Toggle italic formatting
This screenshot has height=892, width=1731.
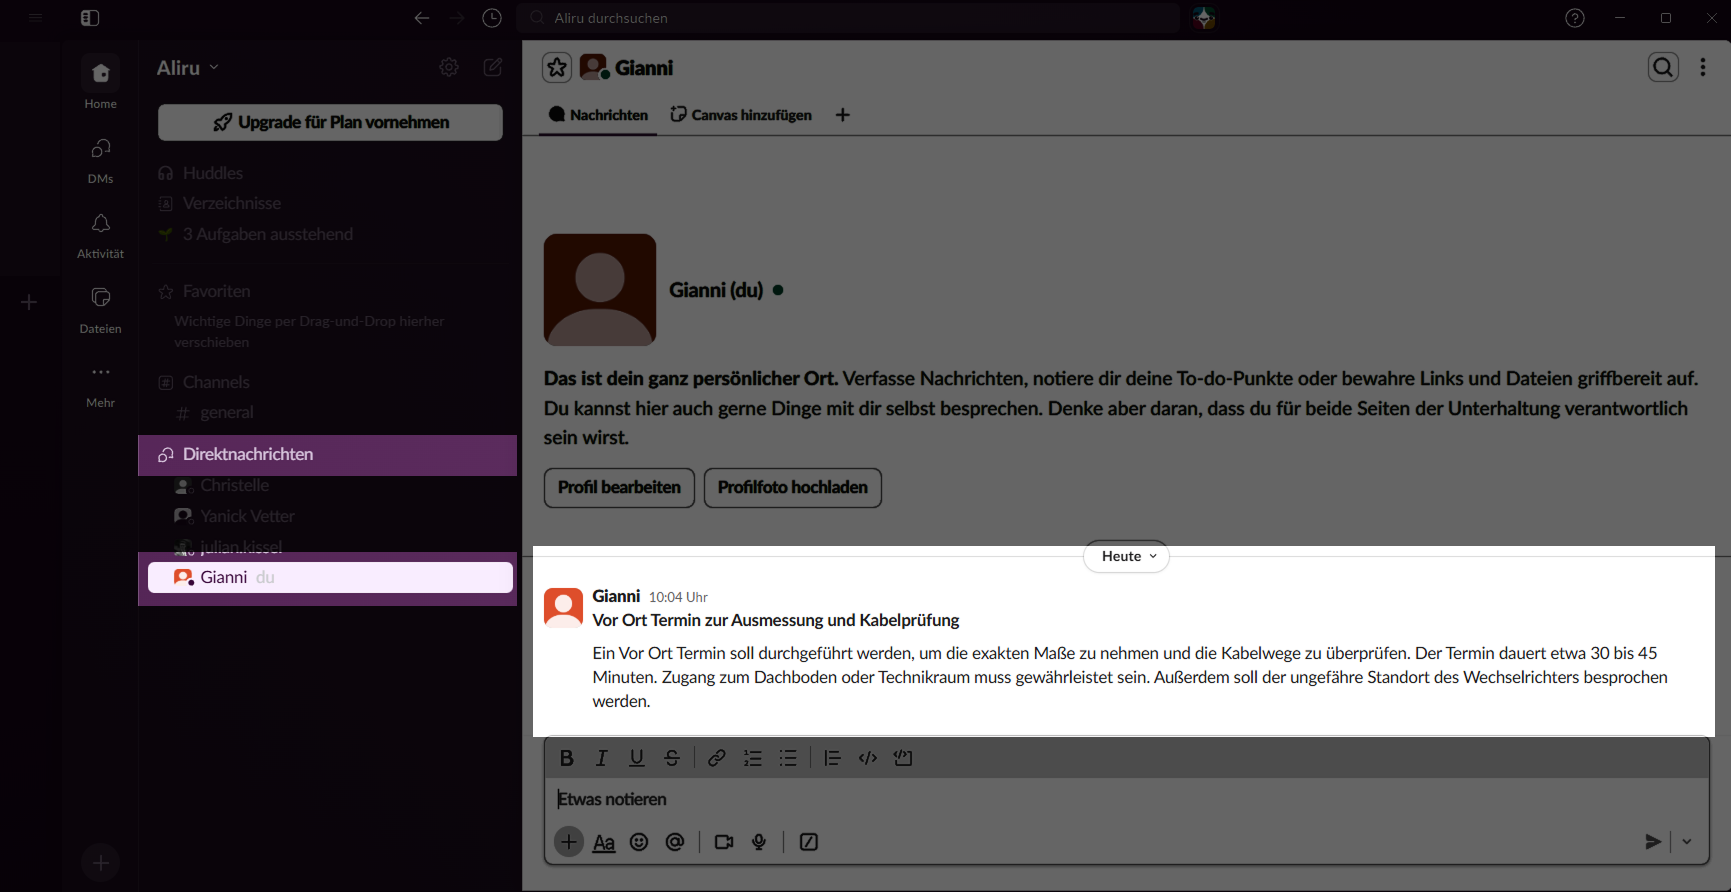click(602, 758)
